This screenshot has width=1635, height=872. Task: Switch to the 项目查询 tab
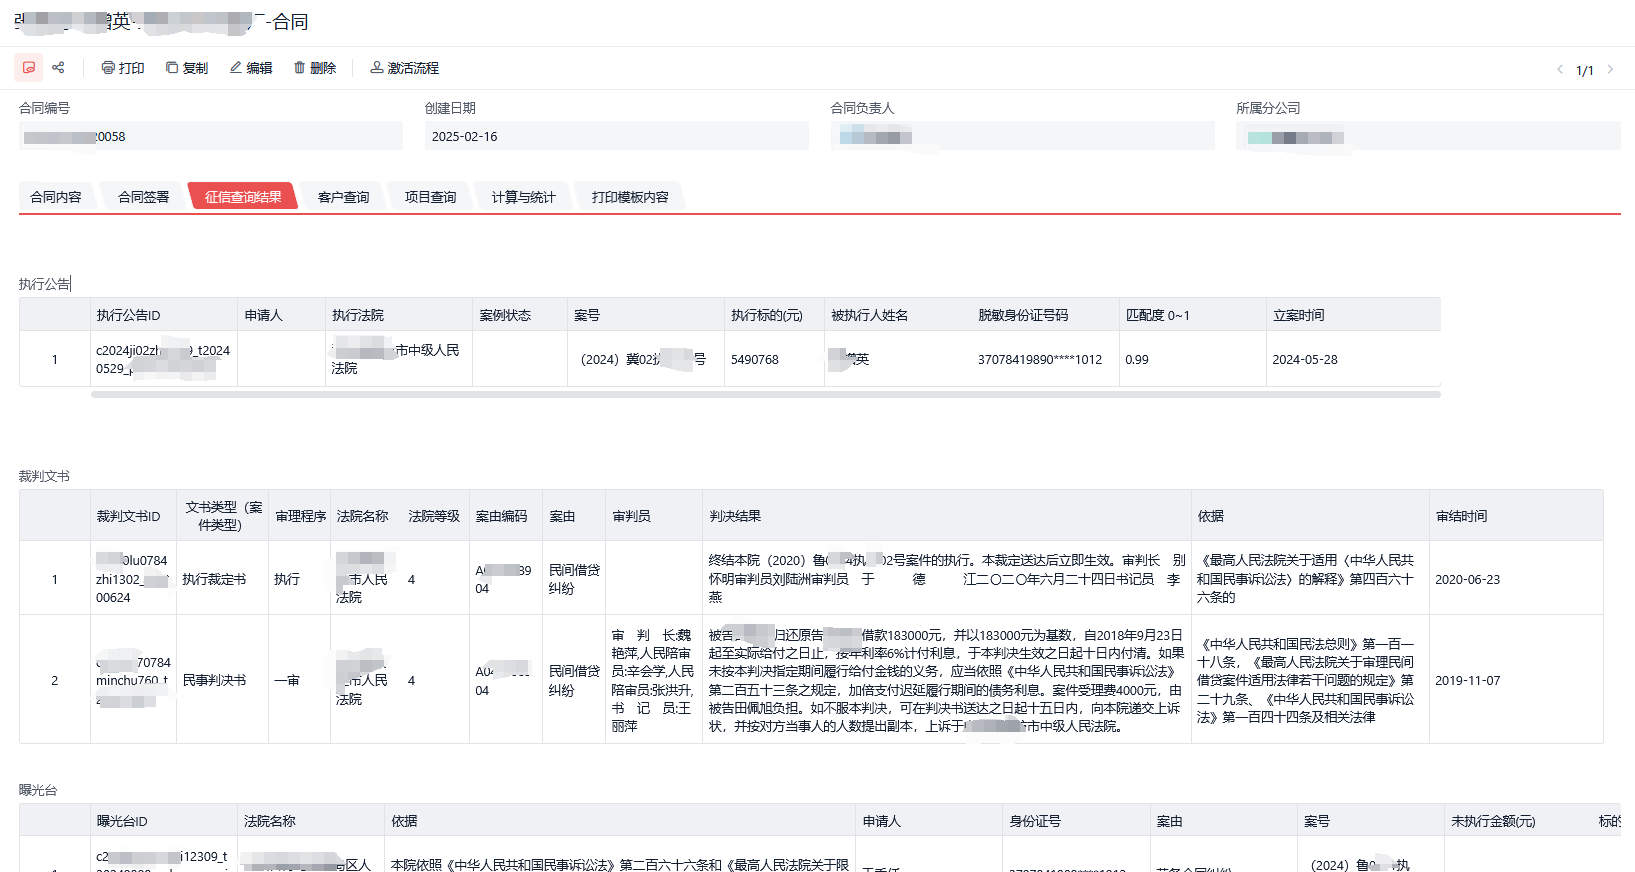coord(430,197)
